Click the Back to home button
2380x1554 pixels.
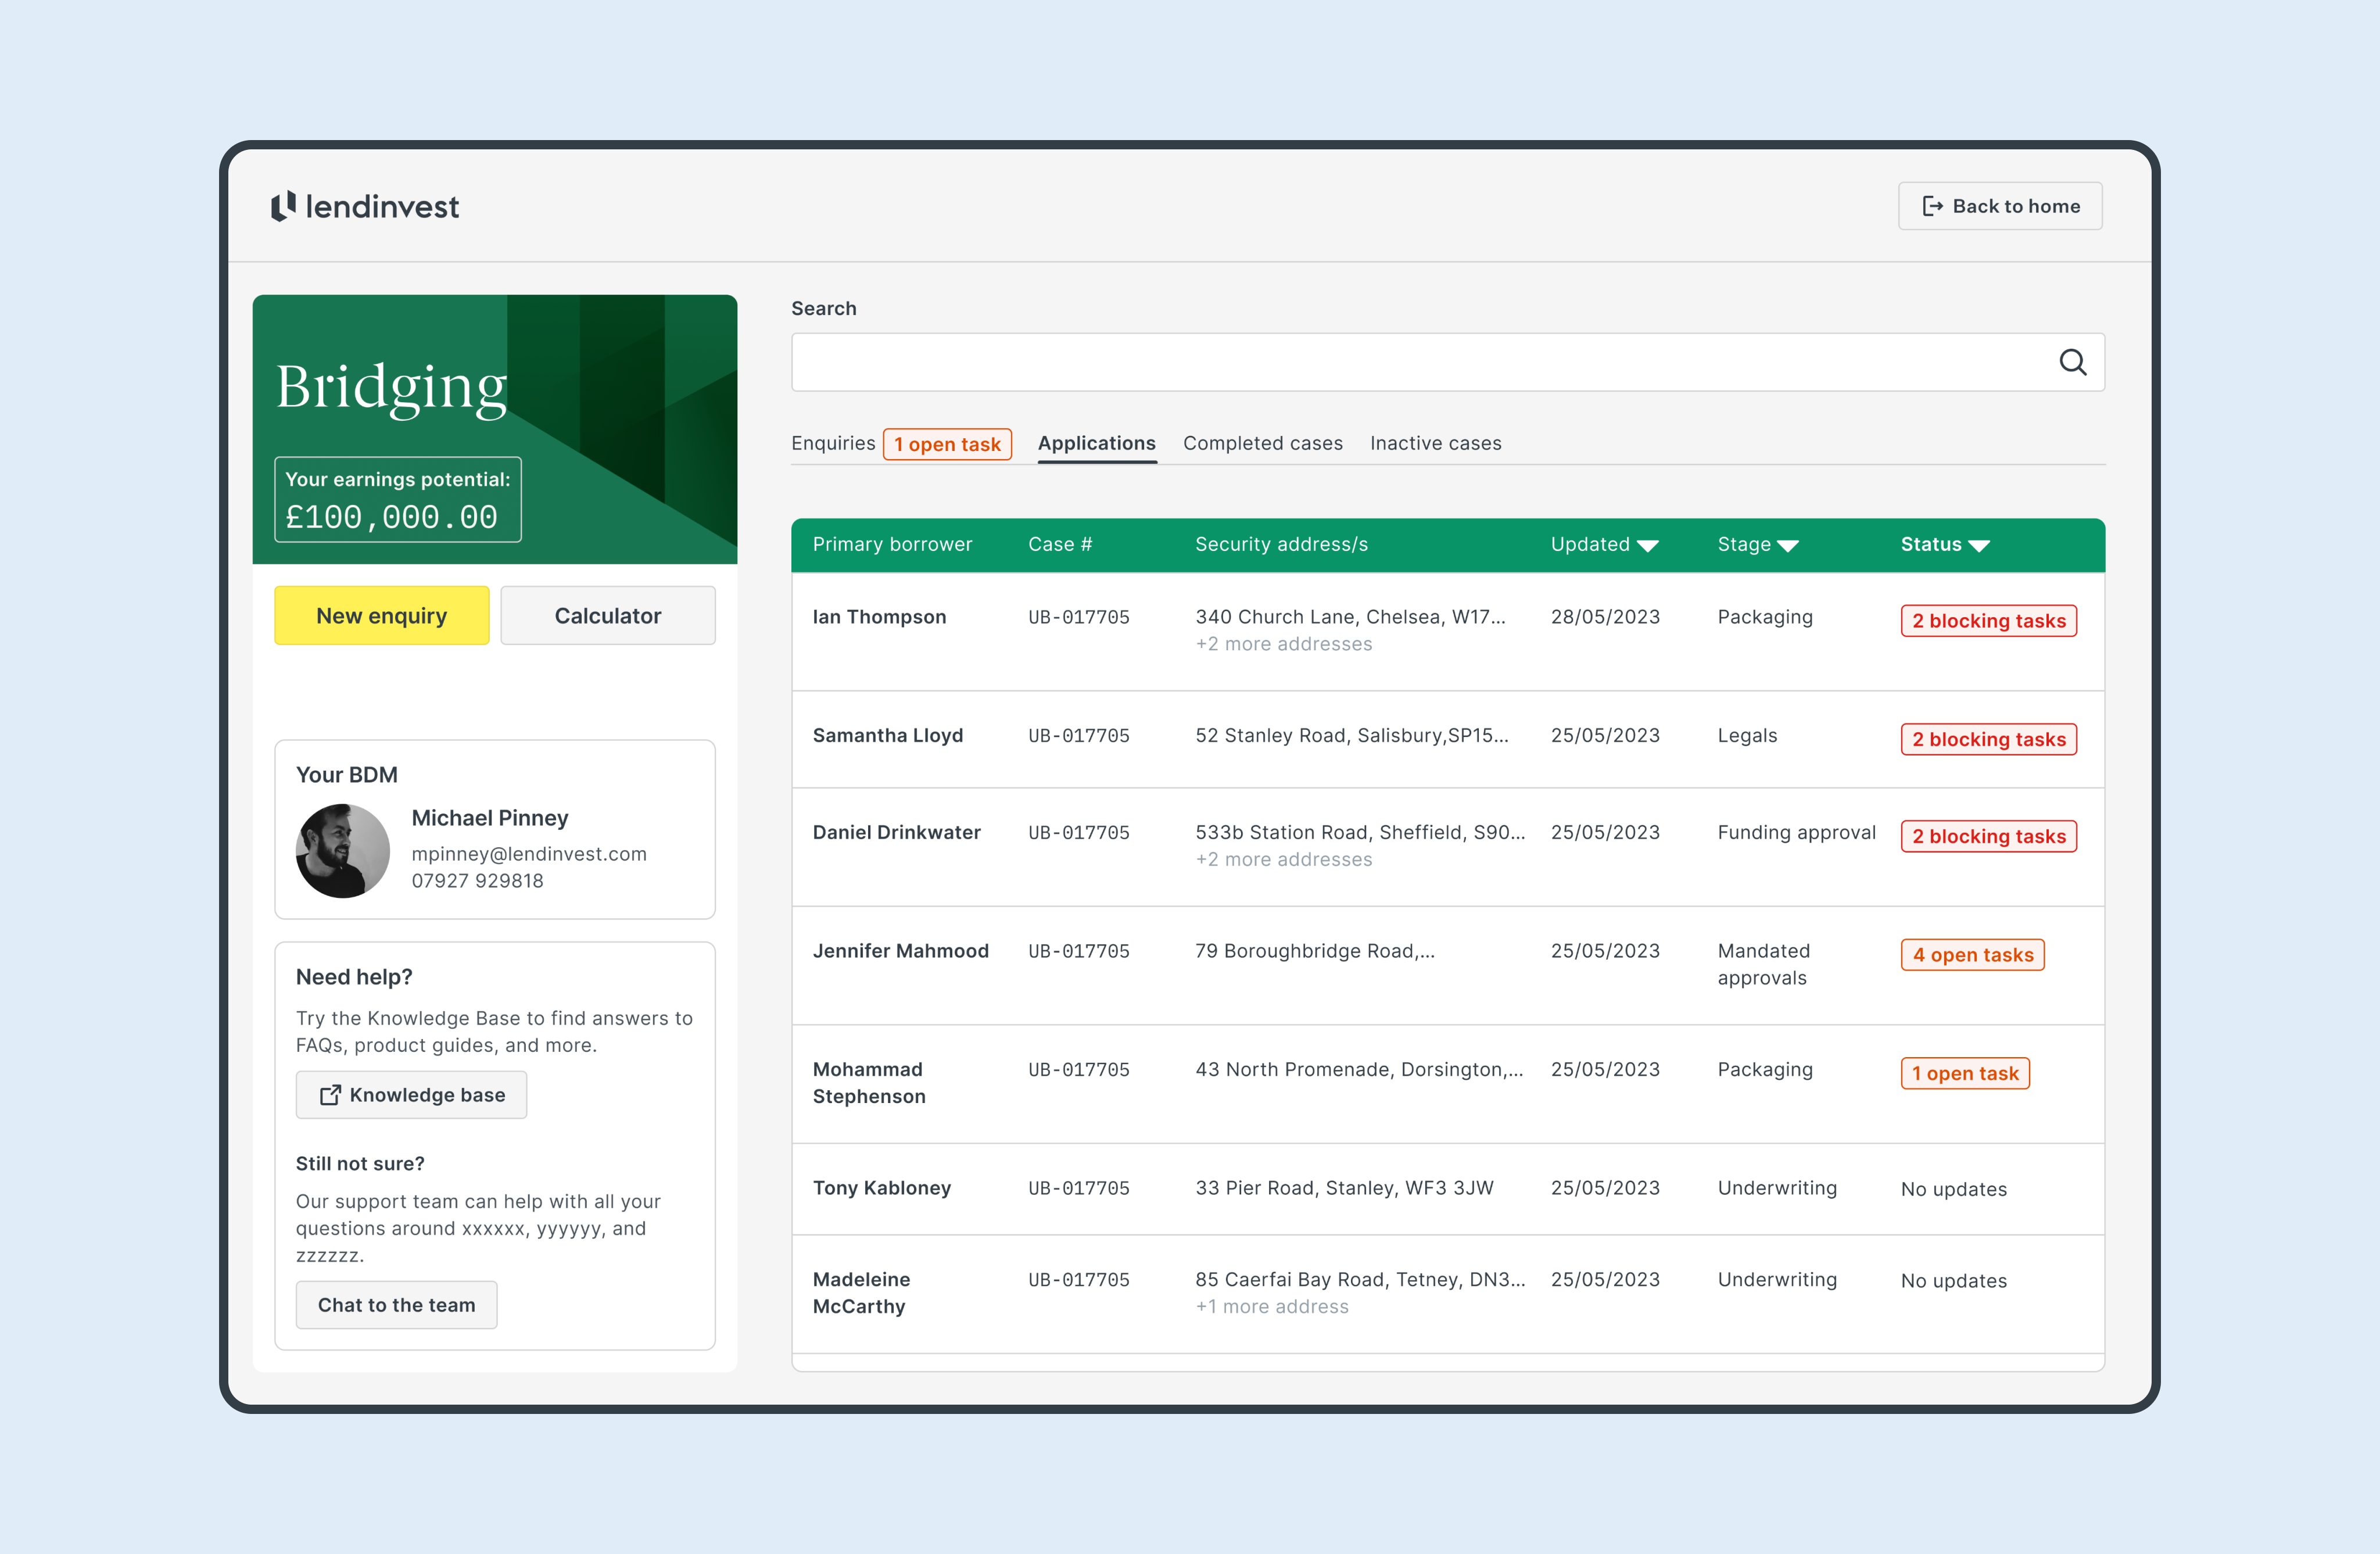pos(2000,205)
